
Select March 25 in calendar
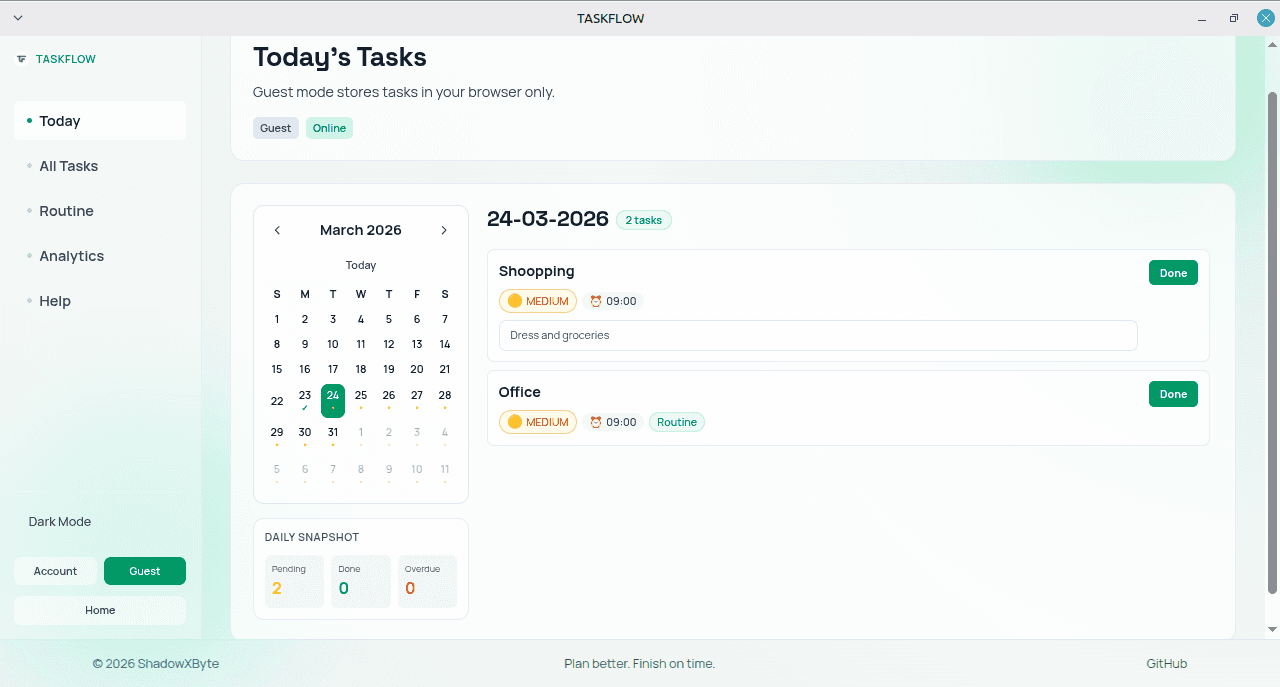coord(361,399)
